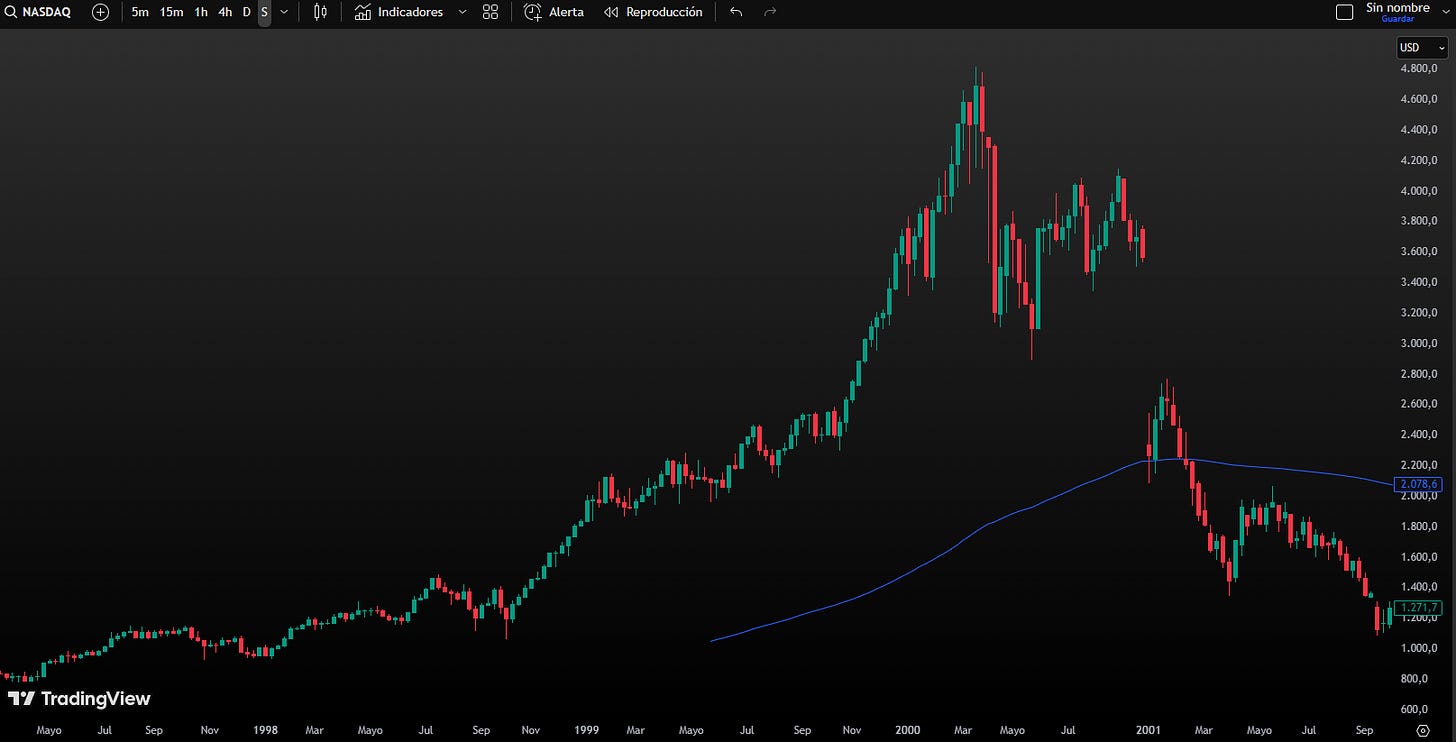Create an Alerta
Image resolution: width=1456 pixels, height=742 pixels.
coord(555,12)
